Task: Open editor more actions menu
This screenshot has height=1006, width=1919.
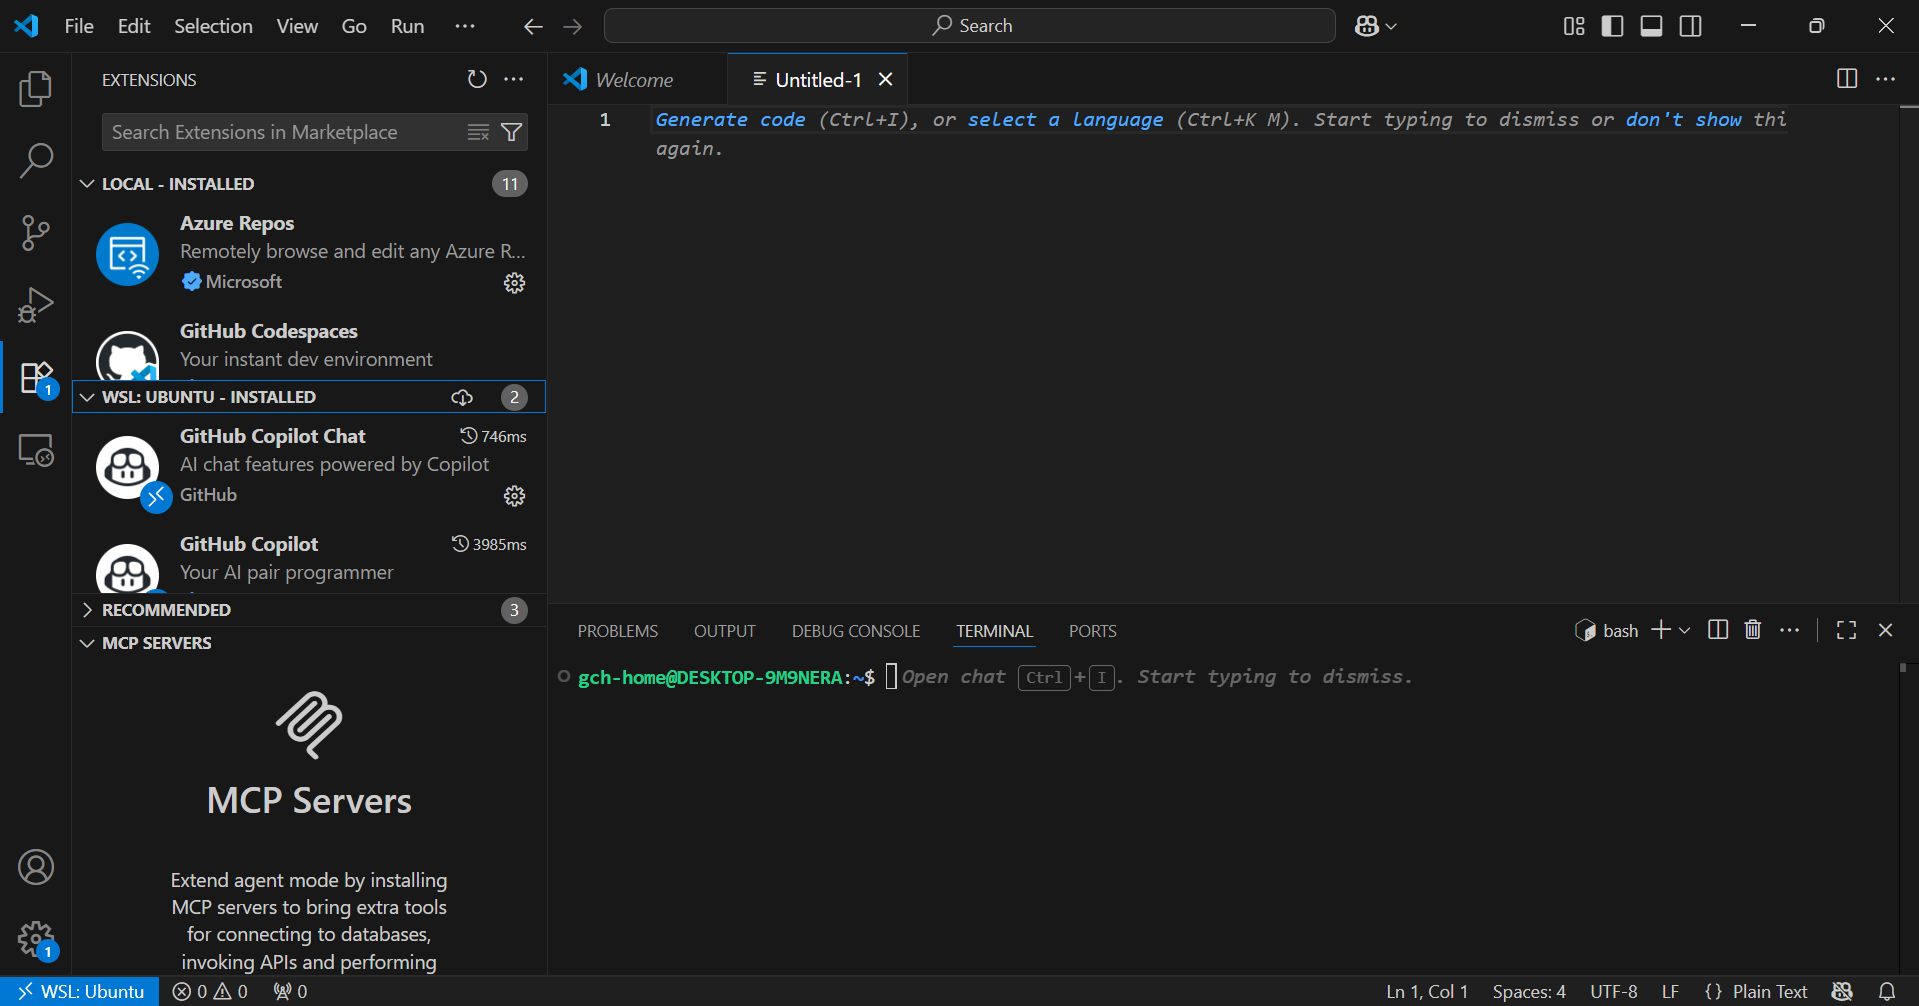Action: pyautogui.click(x=1885, y=79)
